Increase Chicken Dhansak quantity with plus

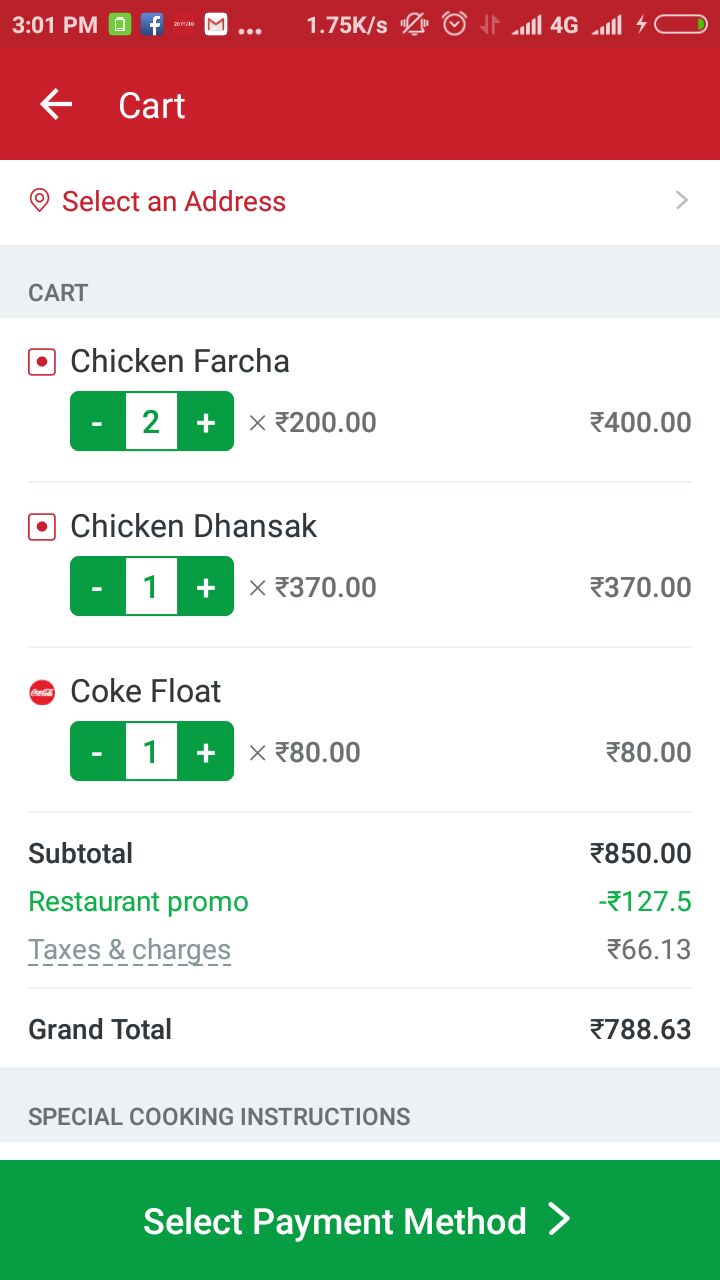(206, 587)
